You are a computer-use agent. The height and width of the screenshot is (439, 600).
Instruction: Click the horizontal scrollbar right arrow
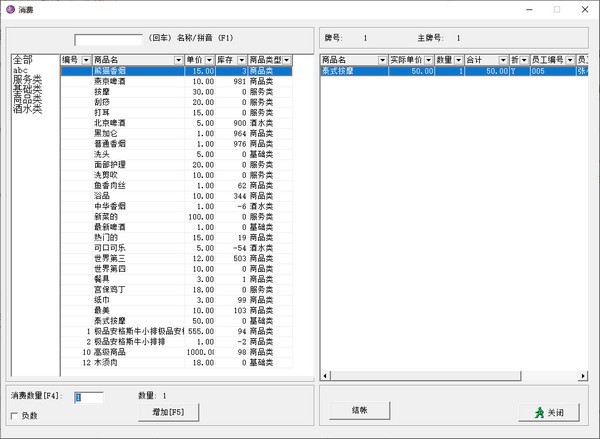pos(583,376)
